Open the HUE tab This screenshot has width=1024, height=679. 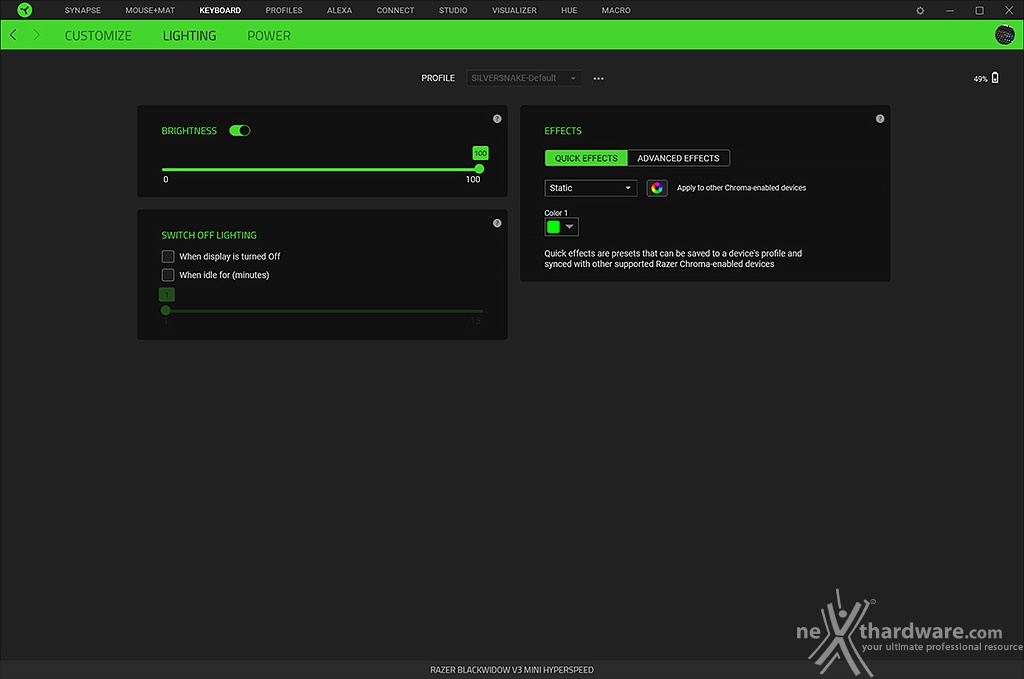point(569,10)
